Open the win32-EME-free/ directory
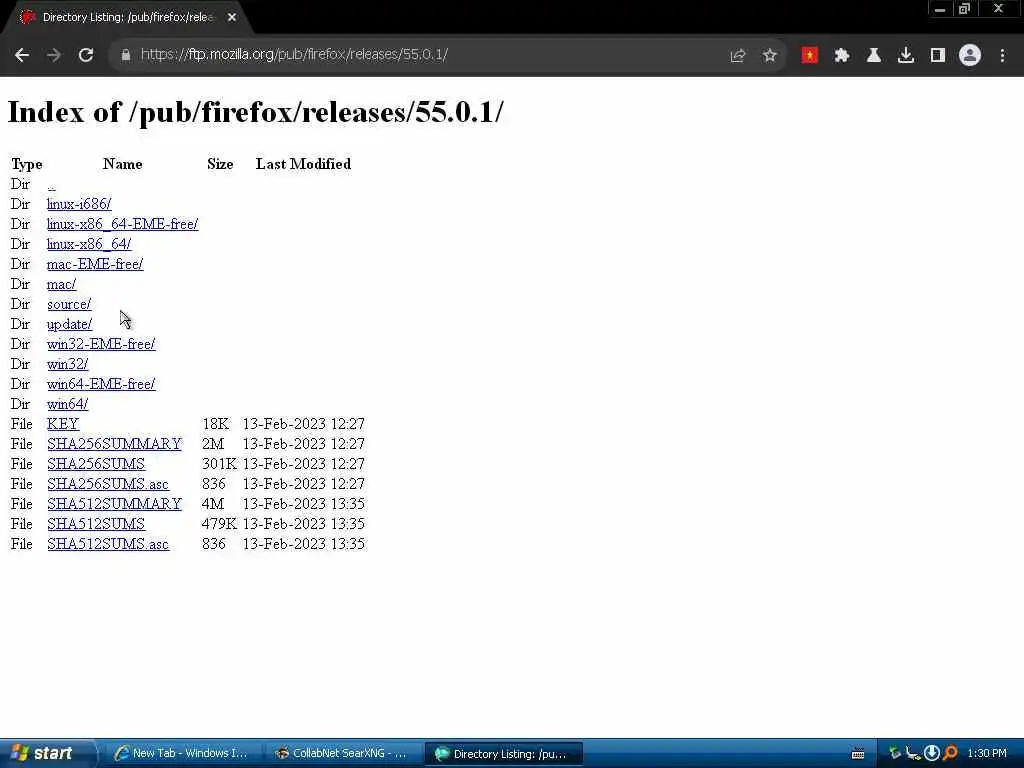Viewport: 1024px width, 768px height. pyautogui.click(x=101, y=344)
